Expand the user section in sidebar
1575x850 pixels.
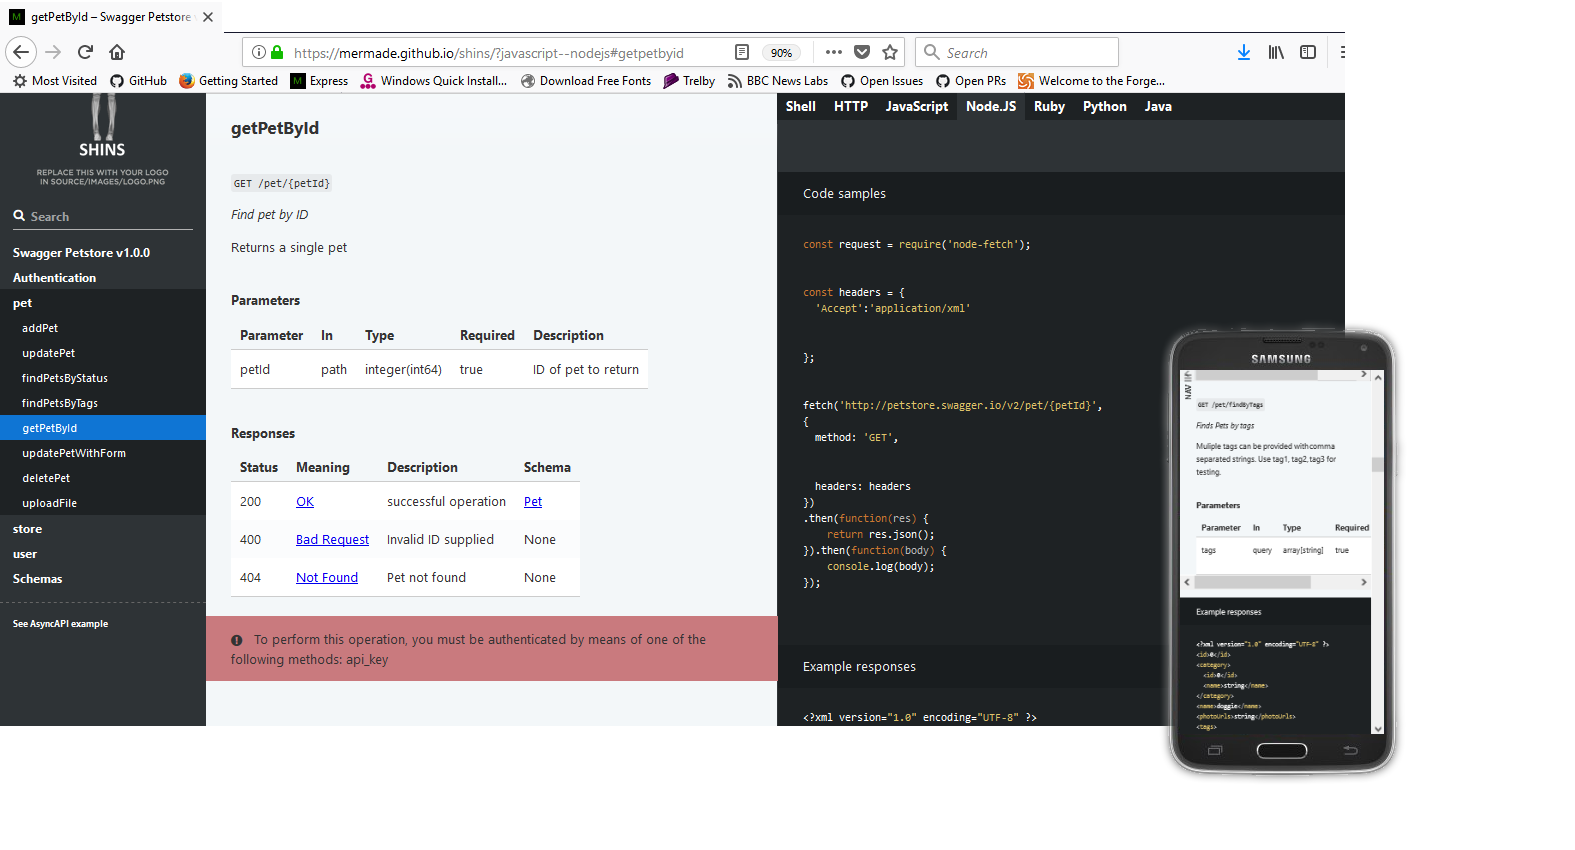[103, 554]
